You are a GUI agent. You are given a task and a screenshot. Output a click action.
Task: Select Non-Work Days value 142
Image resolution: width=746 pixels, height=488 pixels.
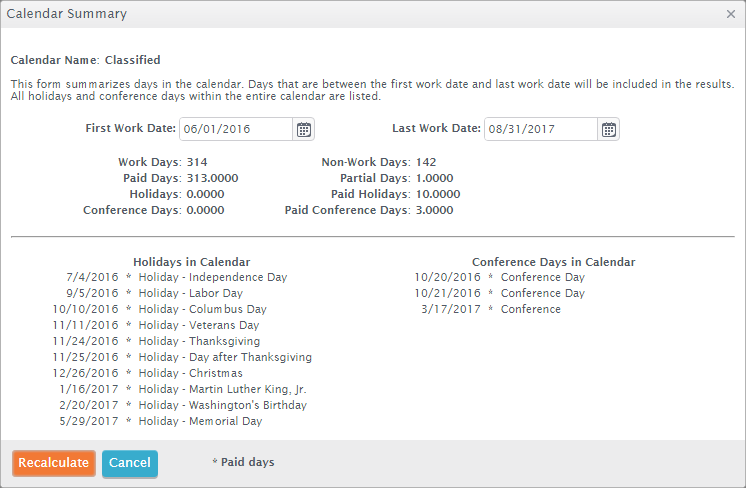pyautogui.click(x=426, y=162)
